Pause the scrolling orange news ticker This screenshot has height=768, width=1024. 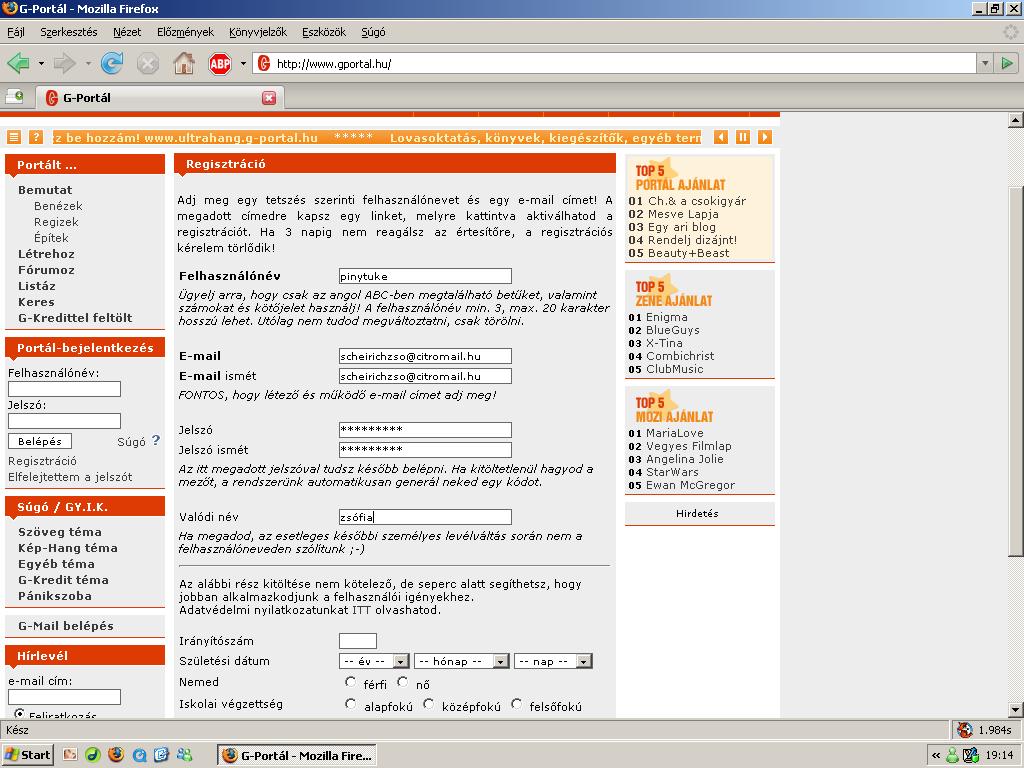[x=743, y=137]
